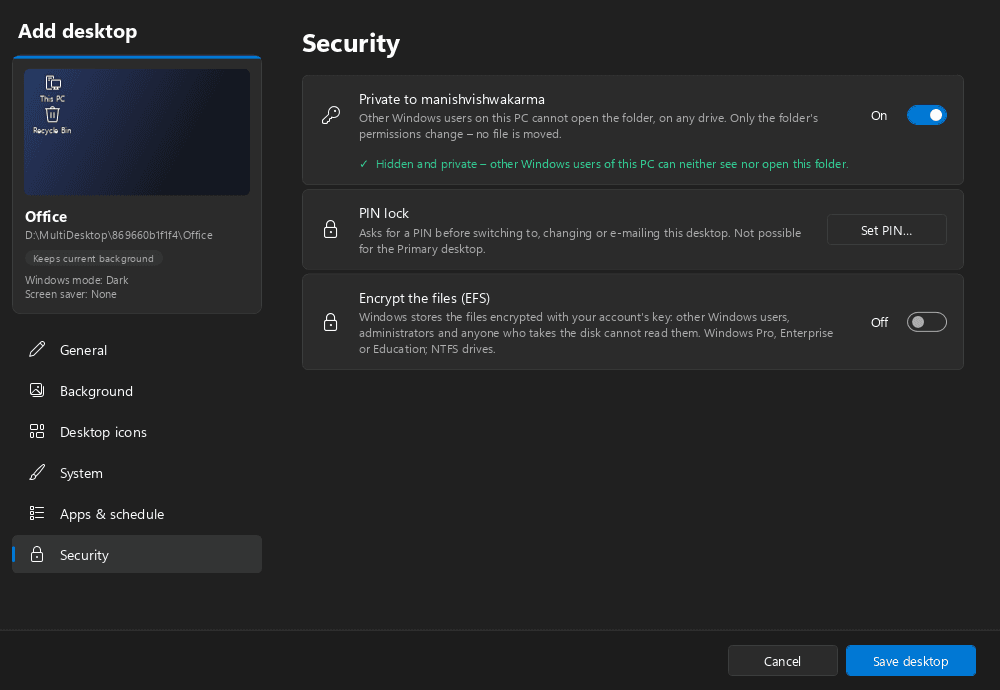
Task: Open the System section
Action: [136, 473]
